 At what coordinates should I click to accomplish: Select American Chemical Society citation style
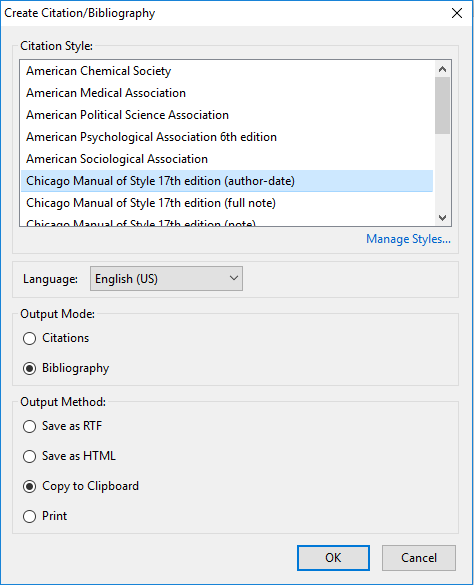(227, 71)
